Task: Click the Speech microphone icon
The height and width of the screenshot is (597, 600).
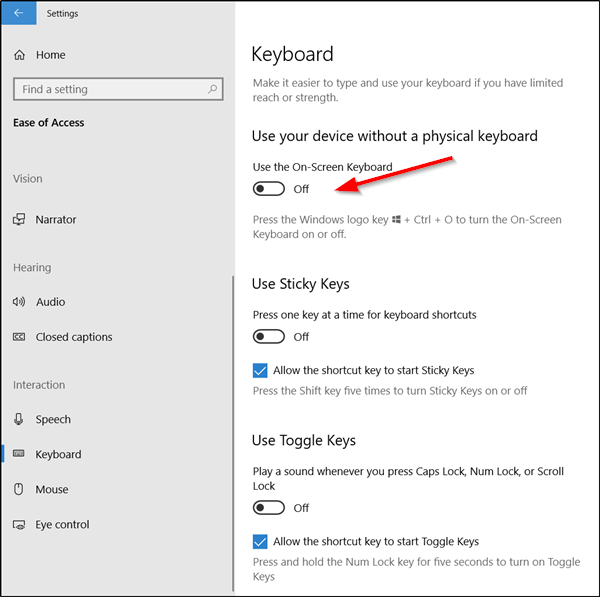Action: click(19, 420)
